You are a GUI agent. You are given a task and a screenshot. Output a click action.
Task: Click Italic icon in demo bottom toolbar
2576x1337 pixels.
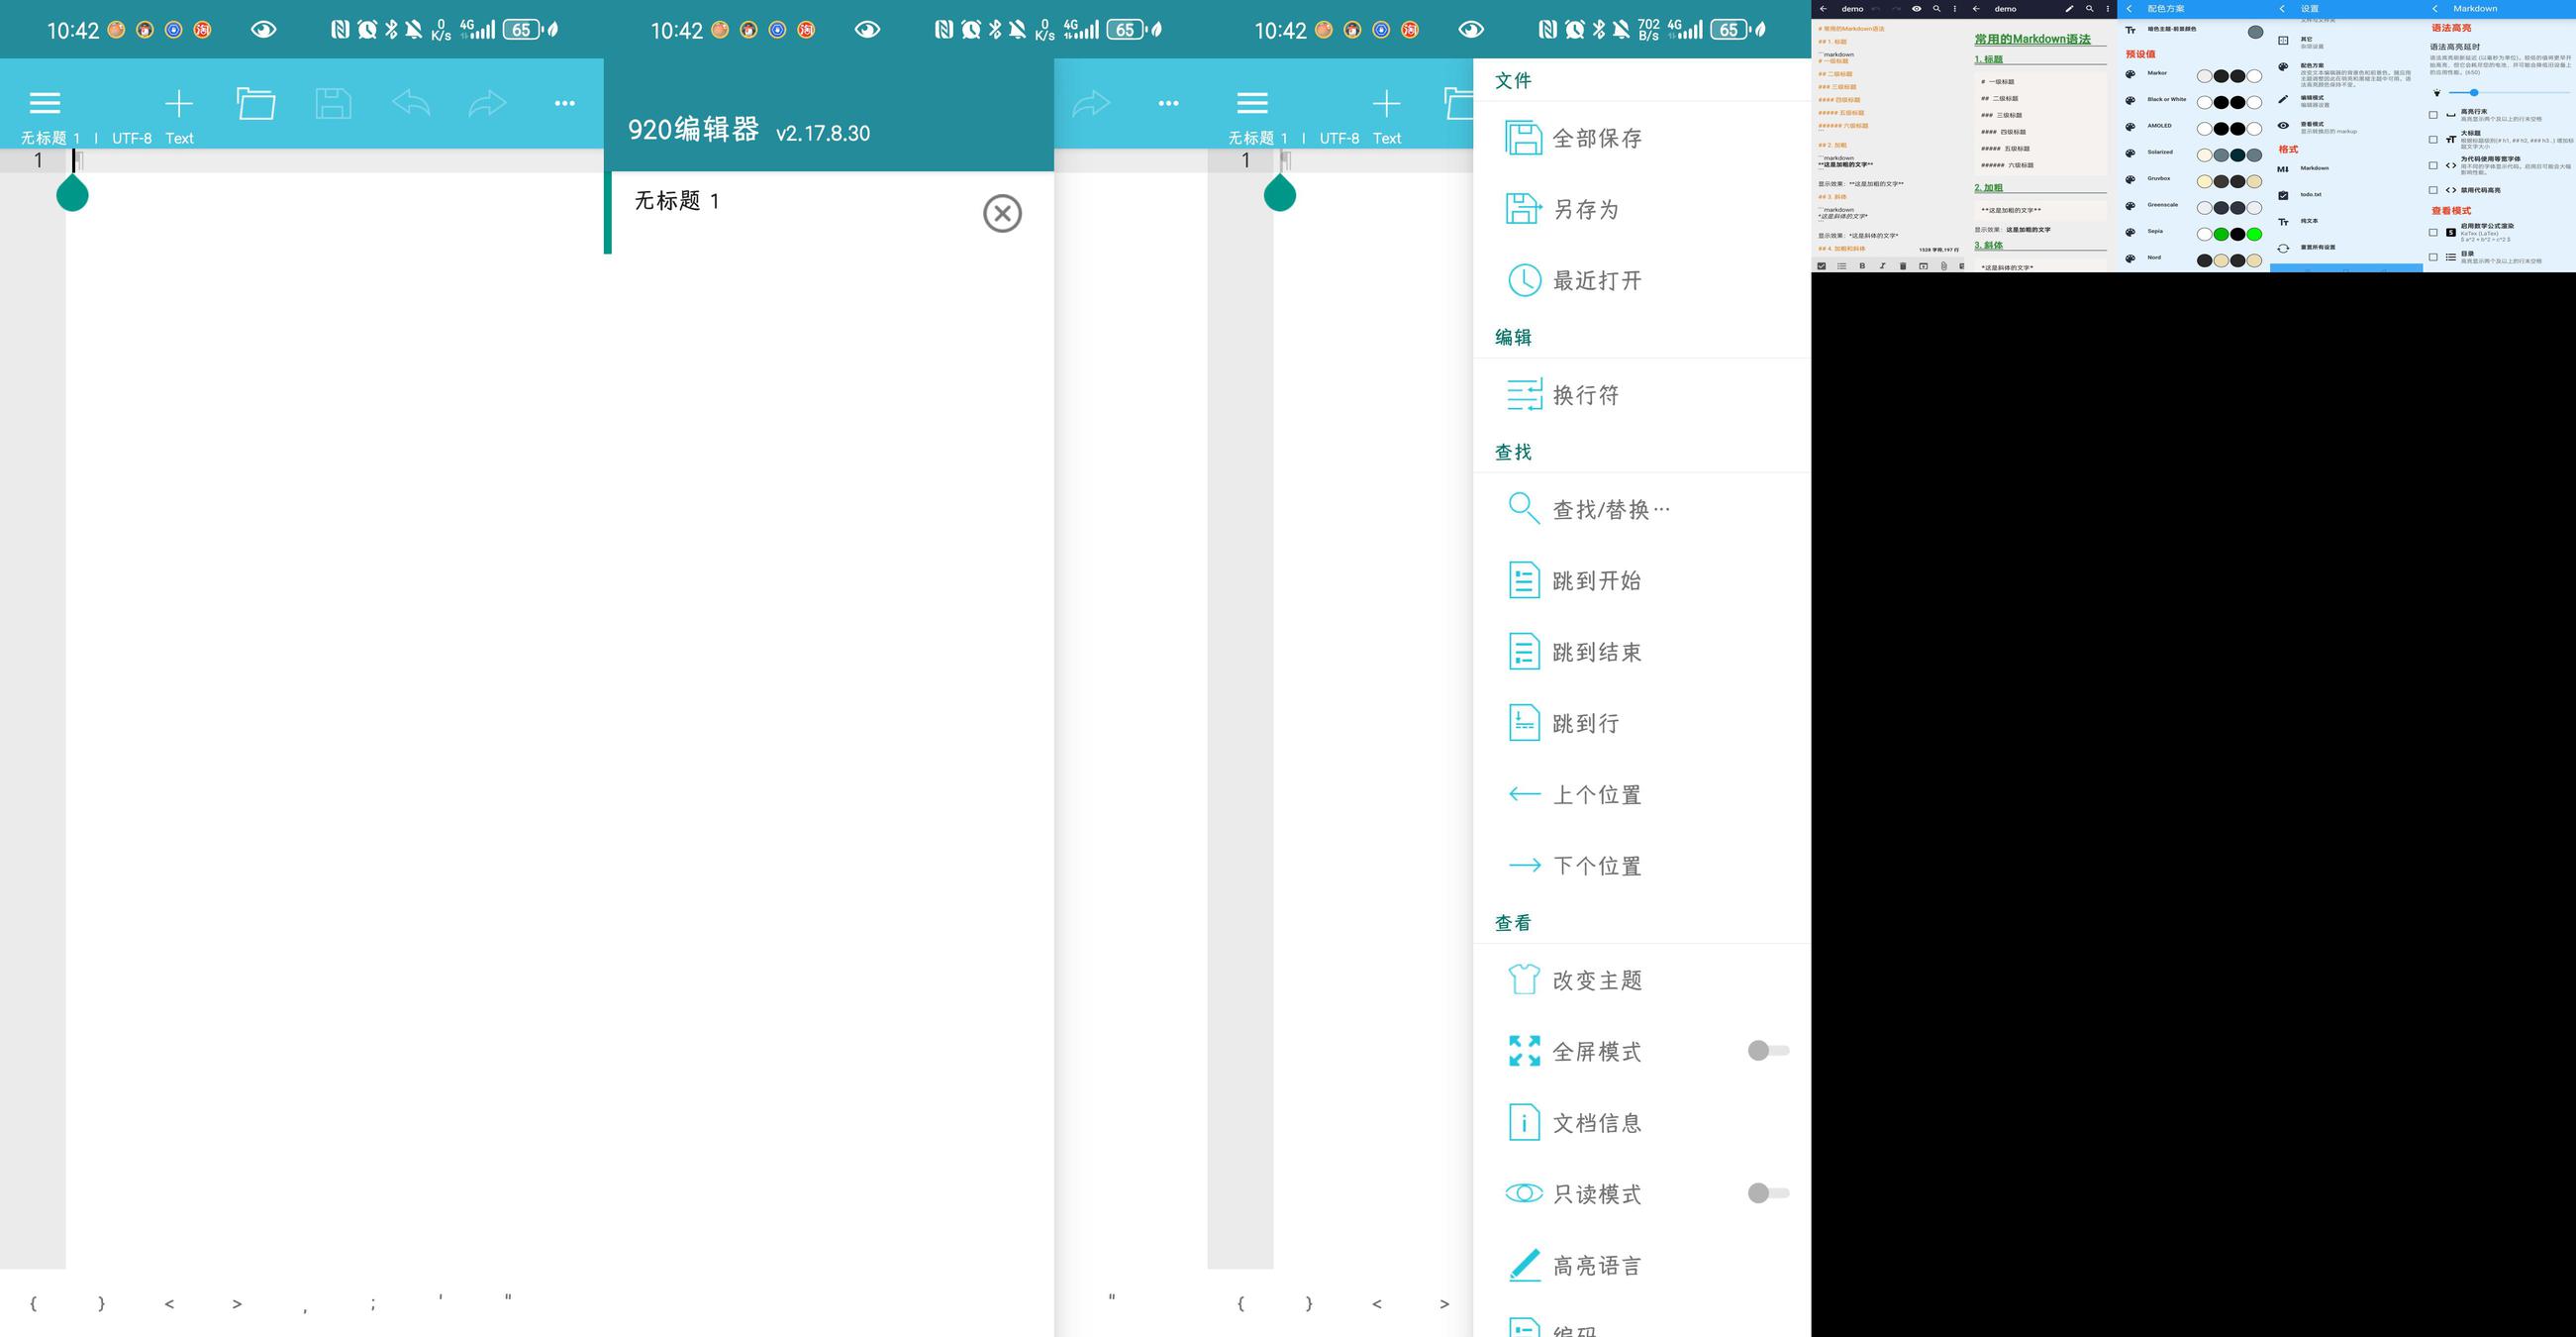1883,266
